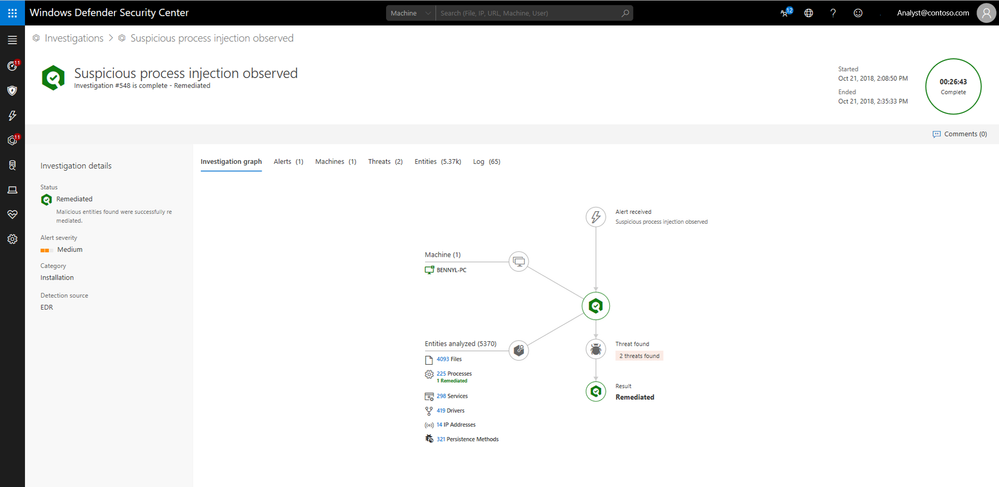Open the 321 Persistence Methods link
Screen dimensions: 999x487
point(468,439)
